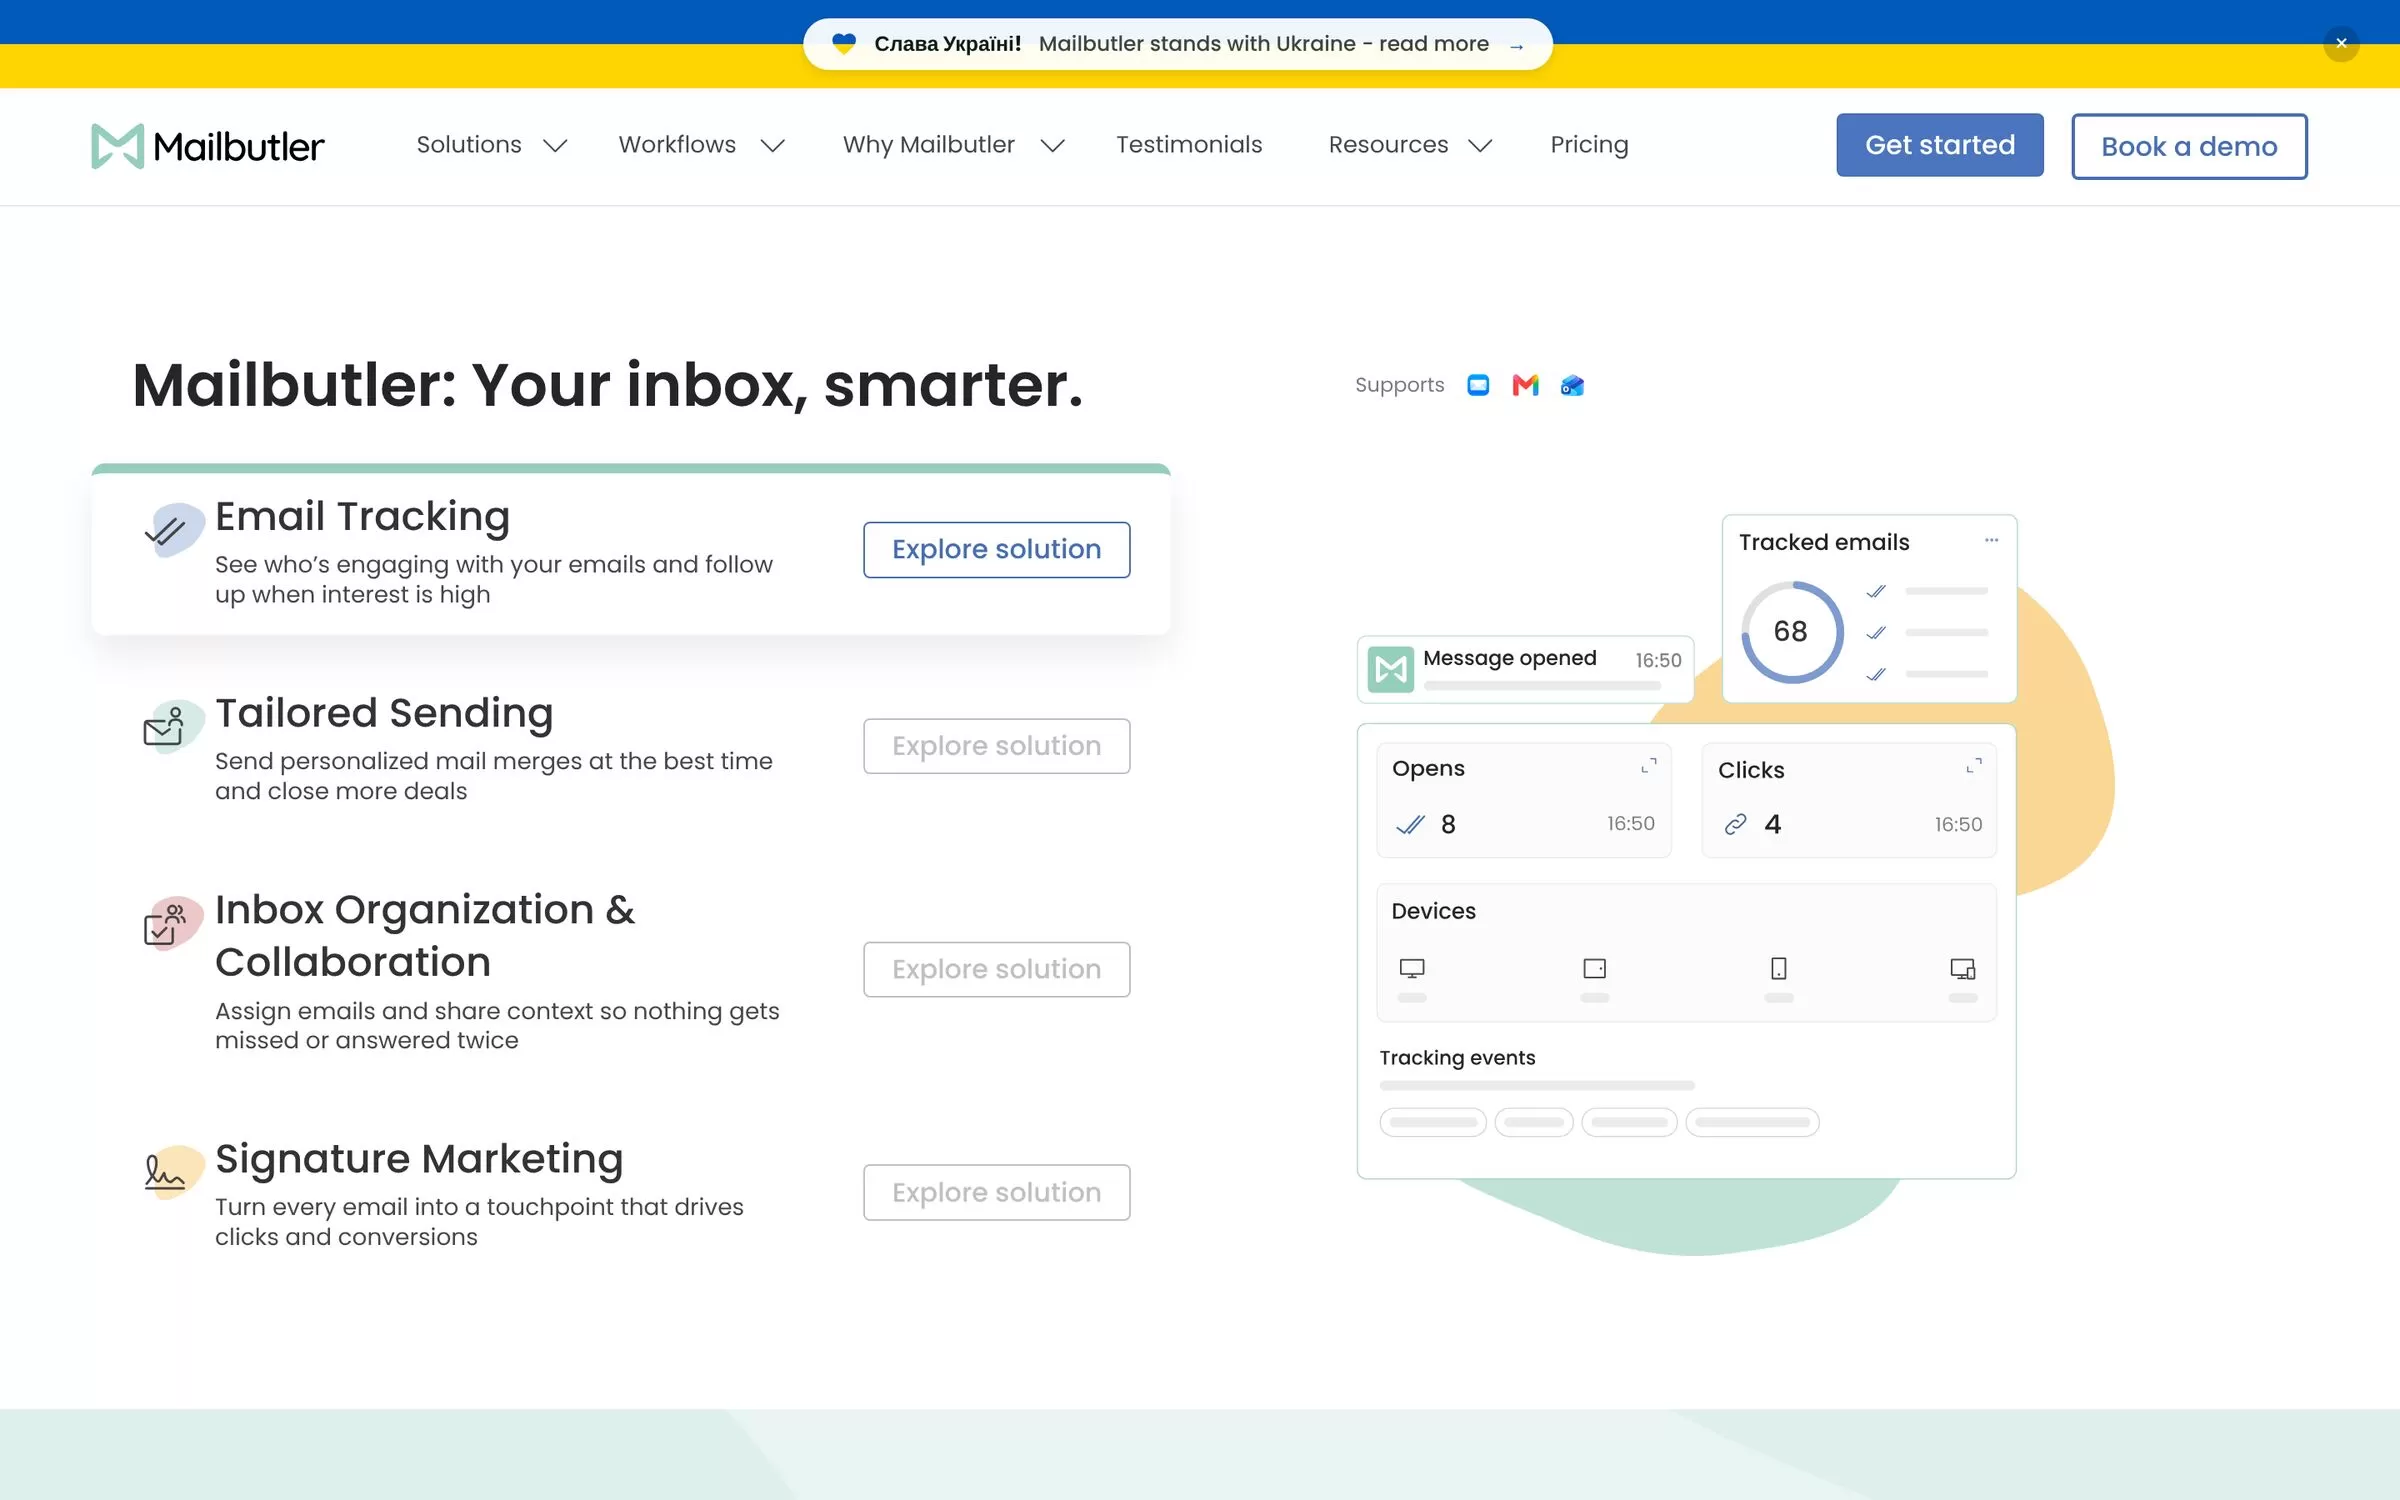Click the circular 68 tracked emails progress ring

(x=1791, y=632)
